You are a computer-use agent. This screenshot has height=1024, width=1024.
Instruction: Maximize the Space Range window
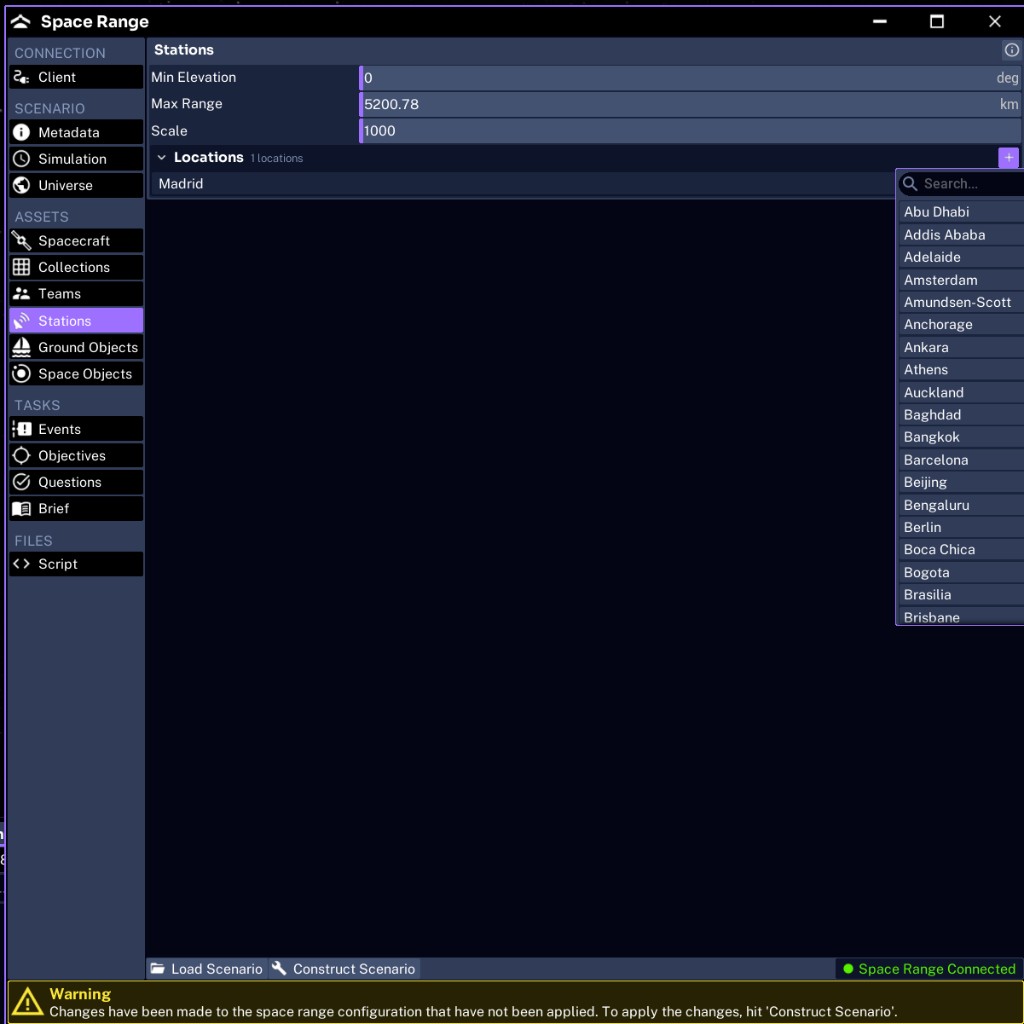(x=936, y=22)
